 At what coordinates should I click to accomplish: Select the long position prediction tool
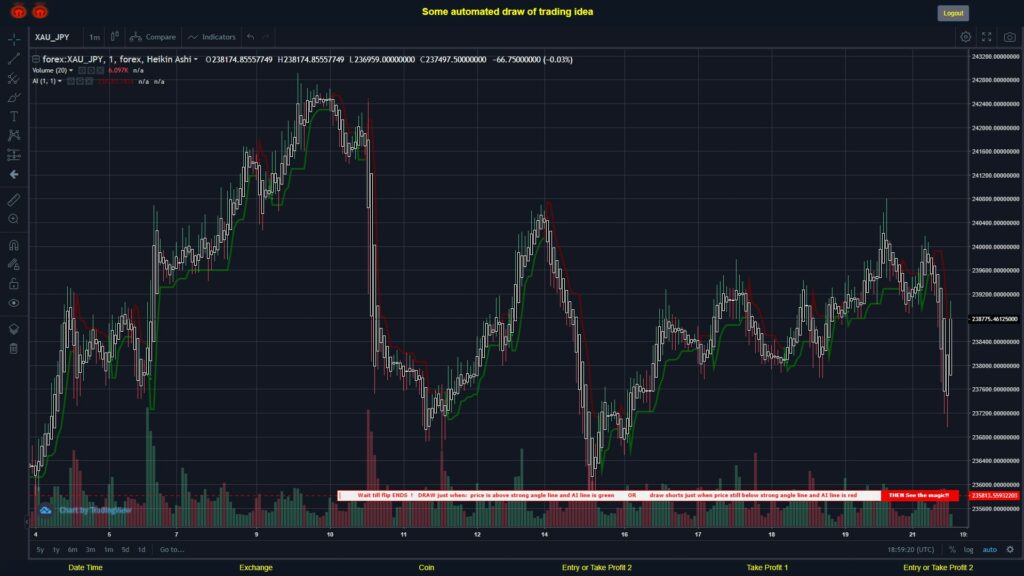point(14,155)
